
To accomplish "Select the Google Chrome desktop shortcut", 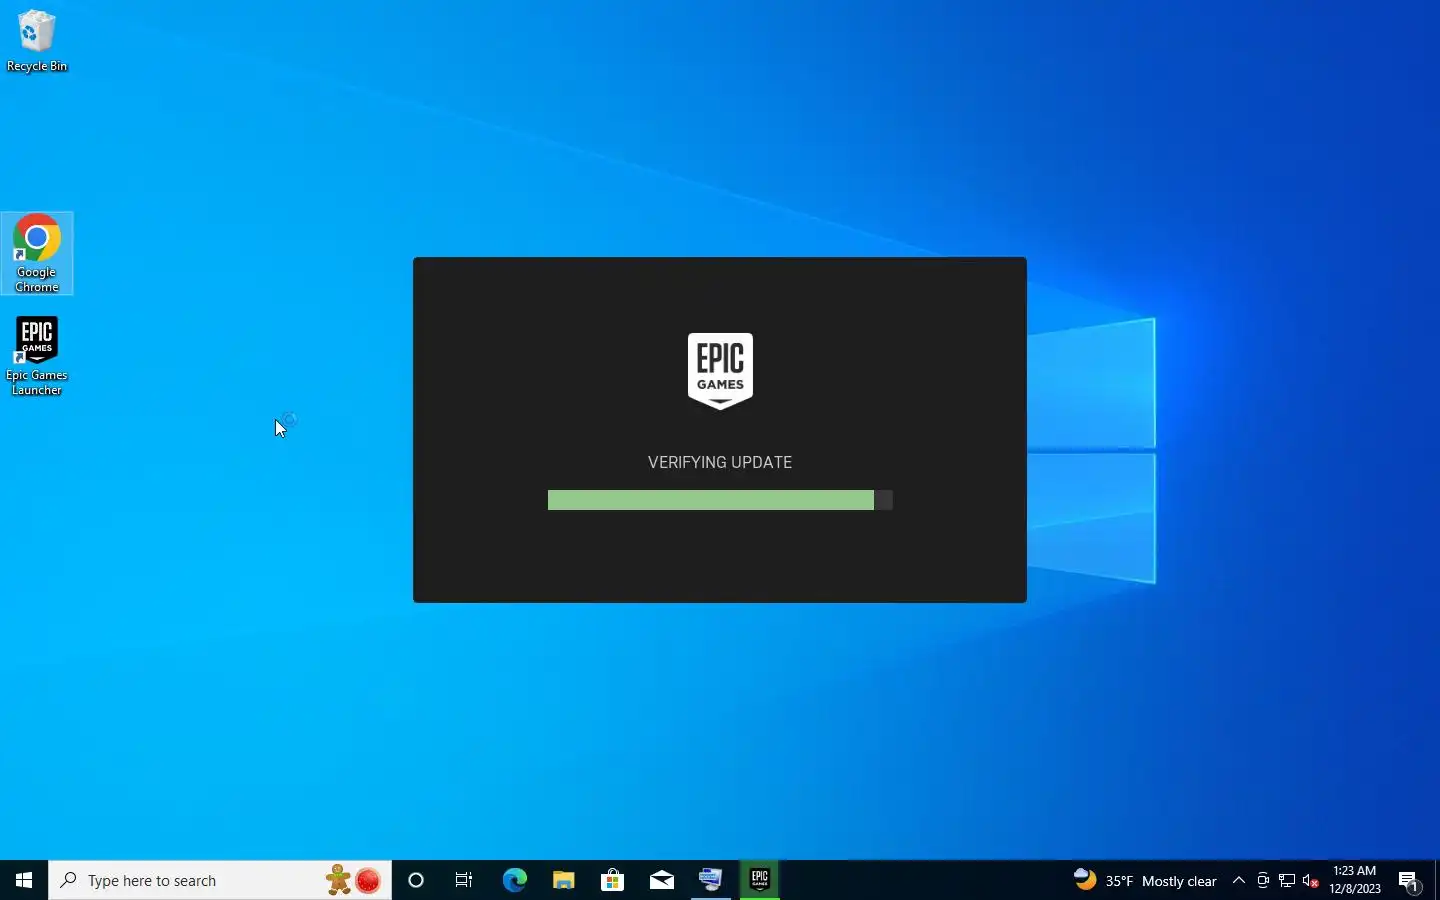I will [x=37, y=253].
